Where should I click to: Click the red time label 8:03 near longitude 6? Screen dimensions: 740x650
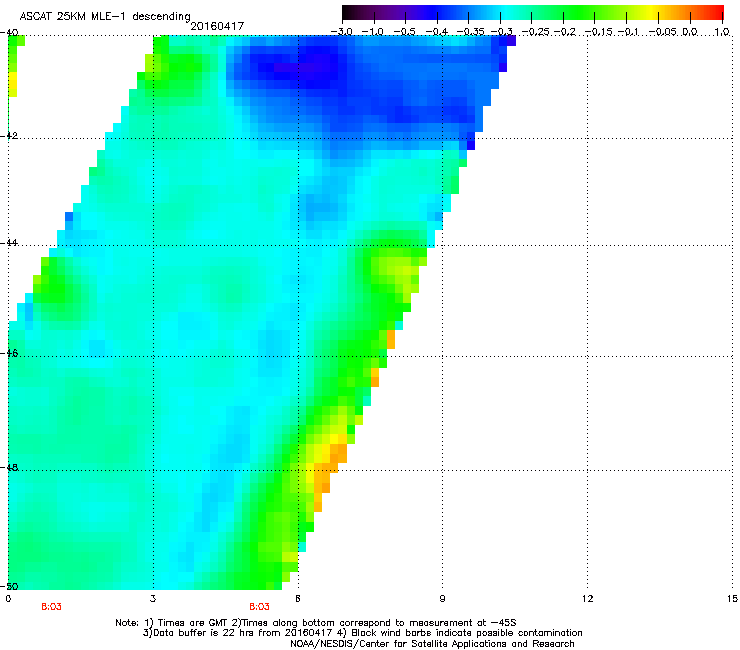[260, 607]
